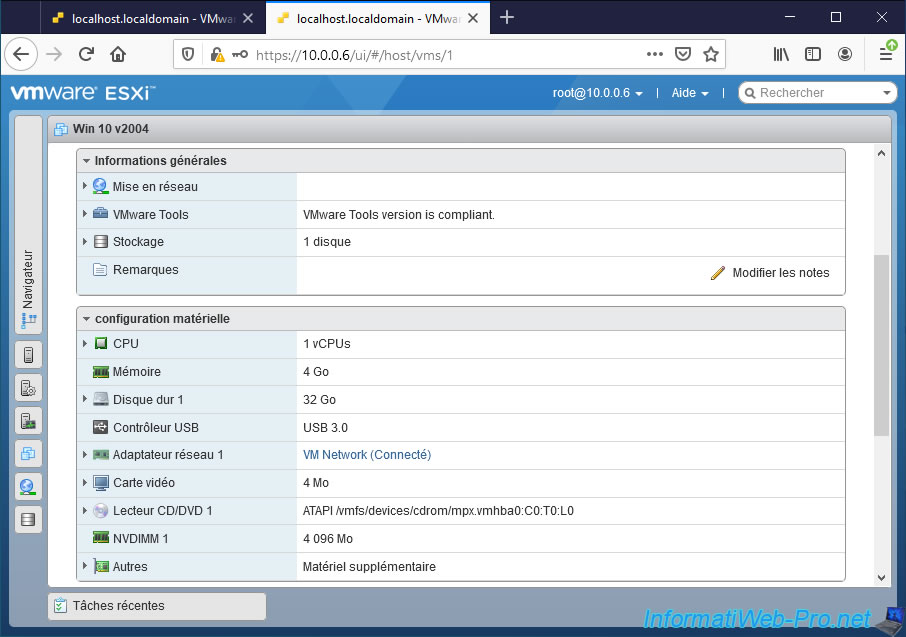This screenshot has height=637, width=906.
Task: Open the Aide menu
Action: point(689,93)
